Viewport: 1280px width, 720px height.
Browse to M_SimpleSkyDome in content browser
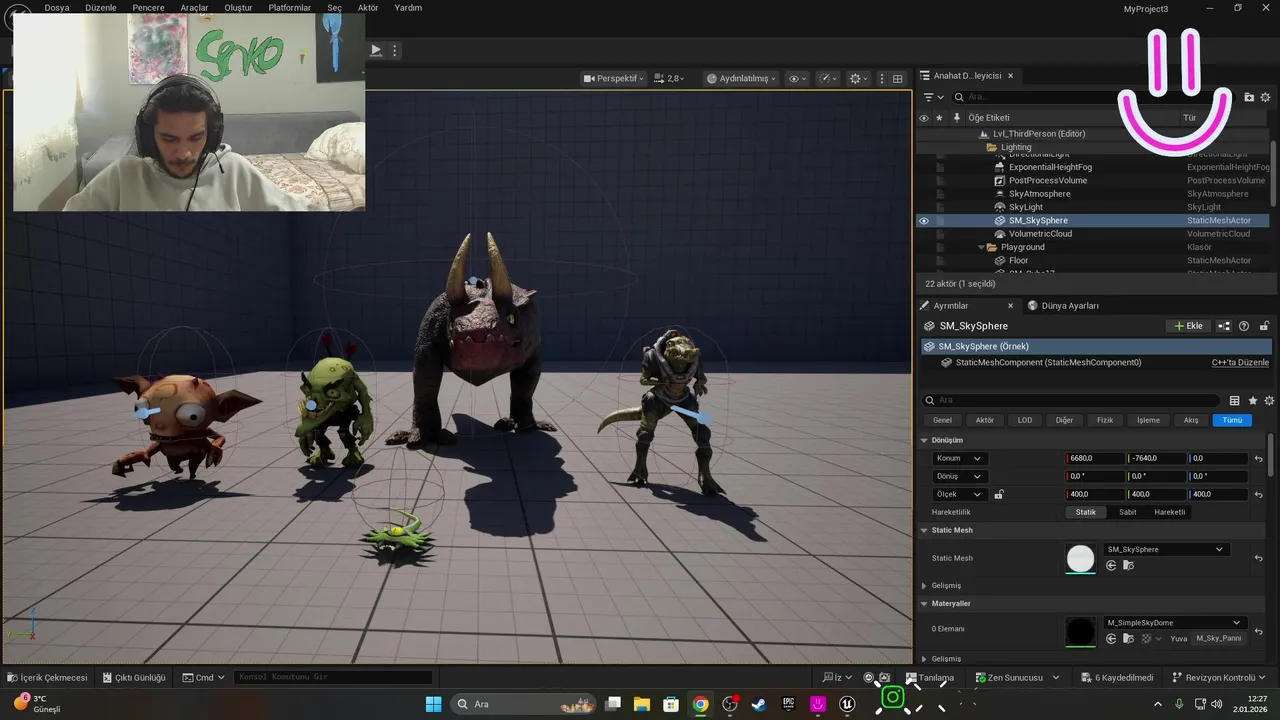1128,638
